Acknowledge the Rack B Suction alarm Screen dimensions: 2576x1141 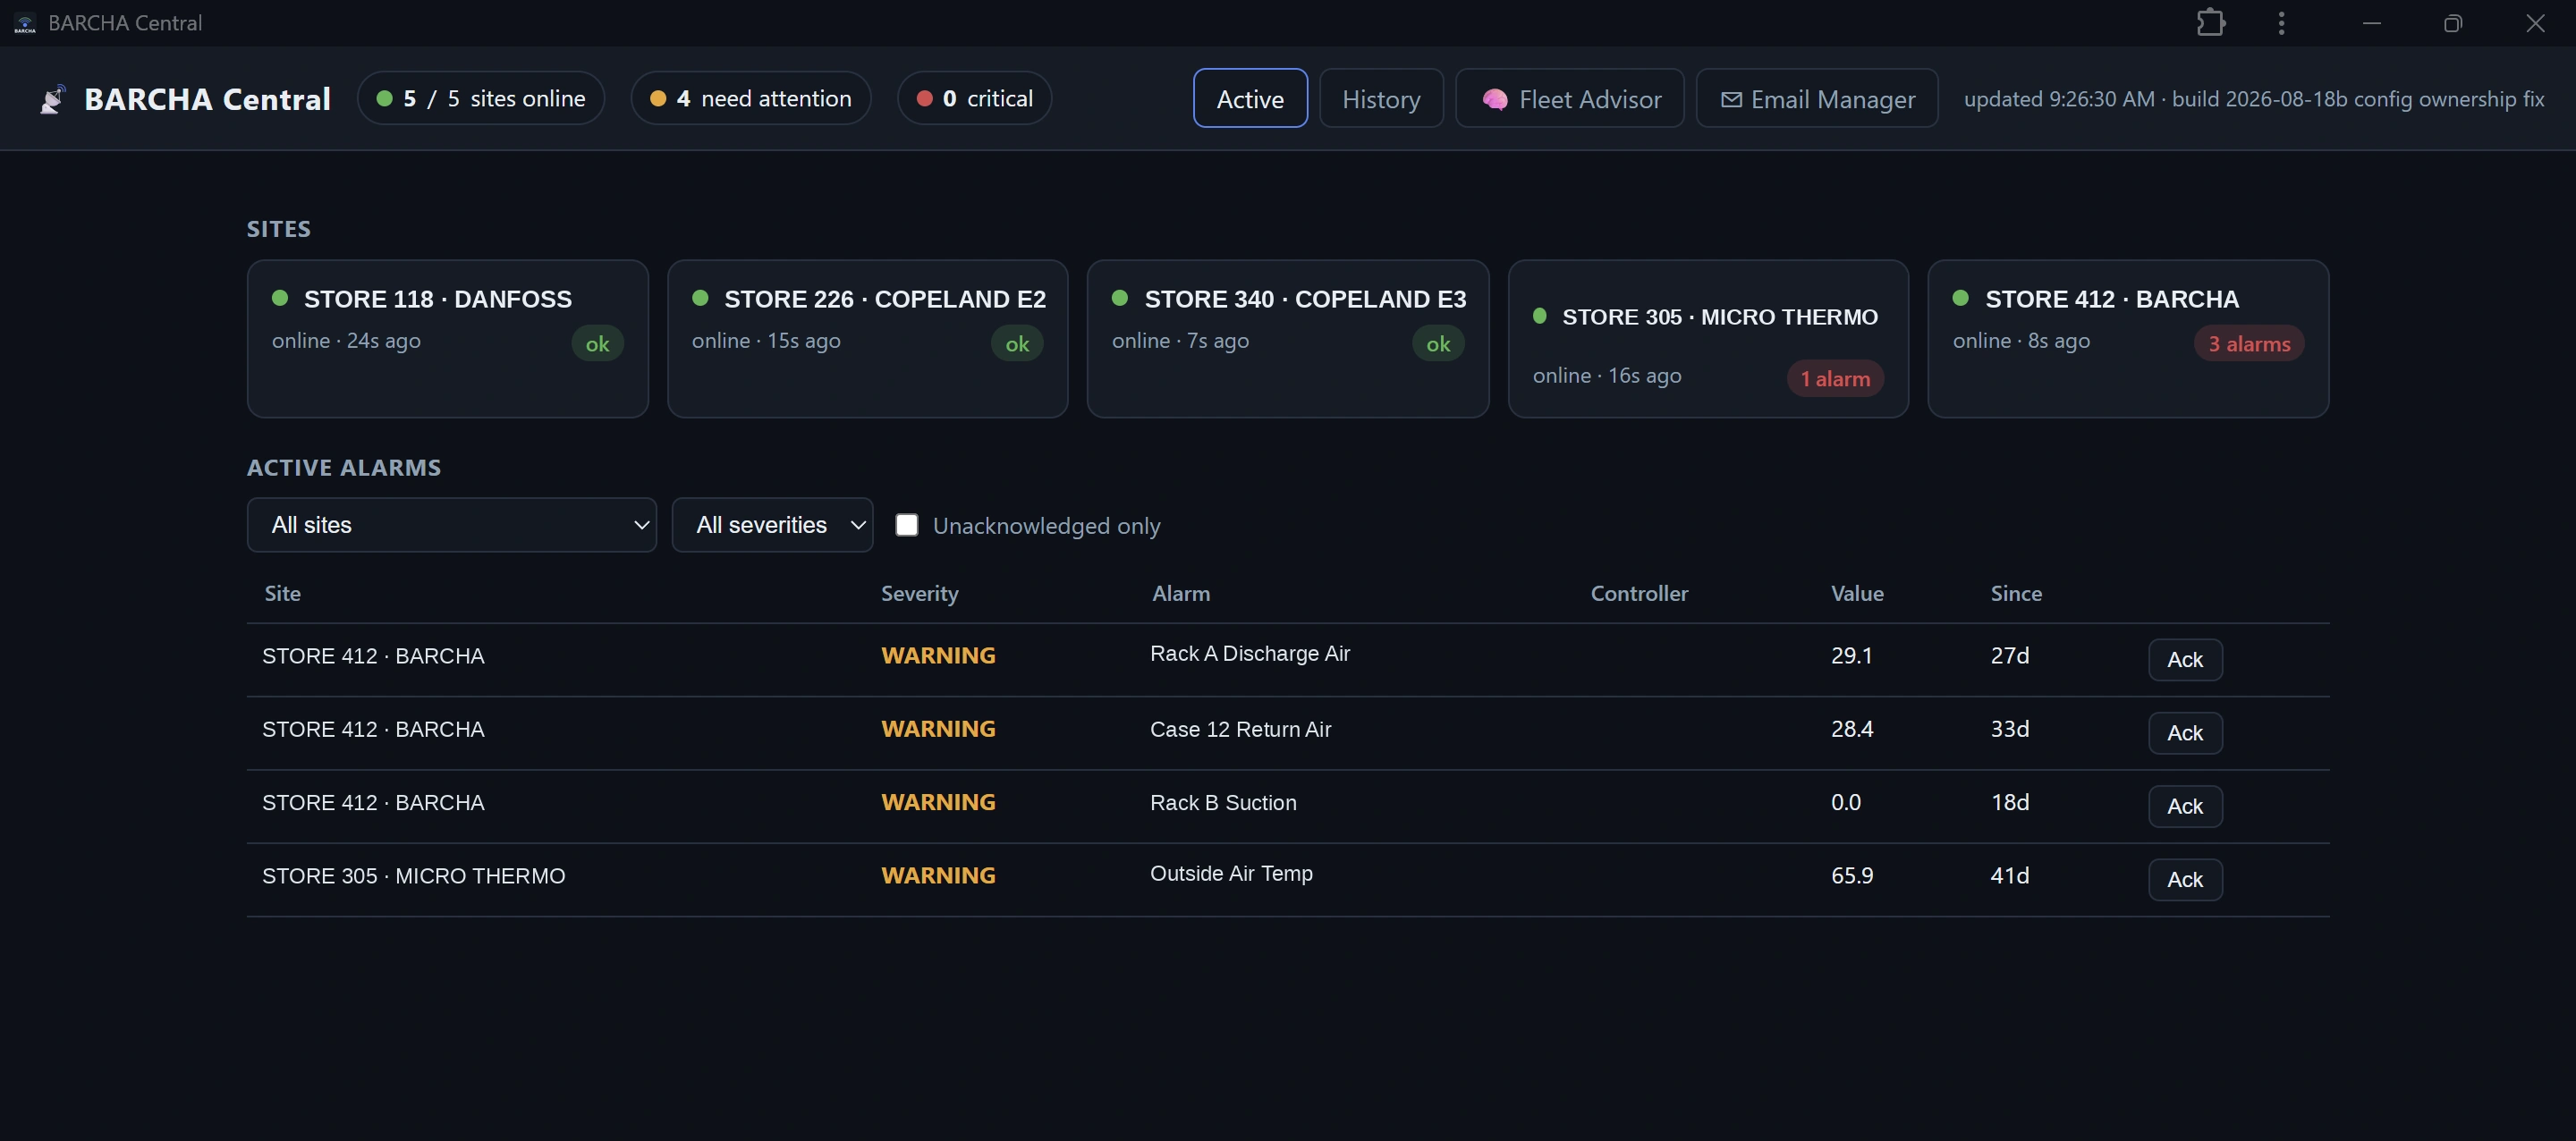(x=2185, y=806)
